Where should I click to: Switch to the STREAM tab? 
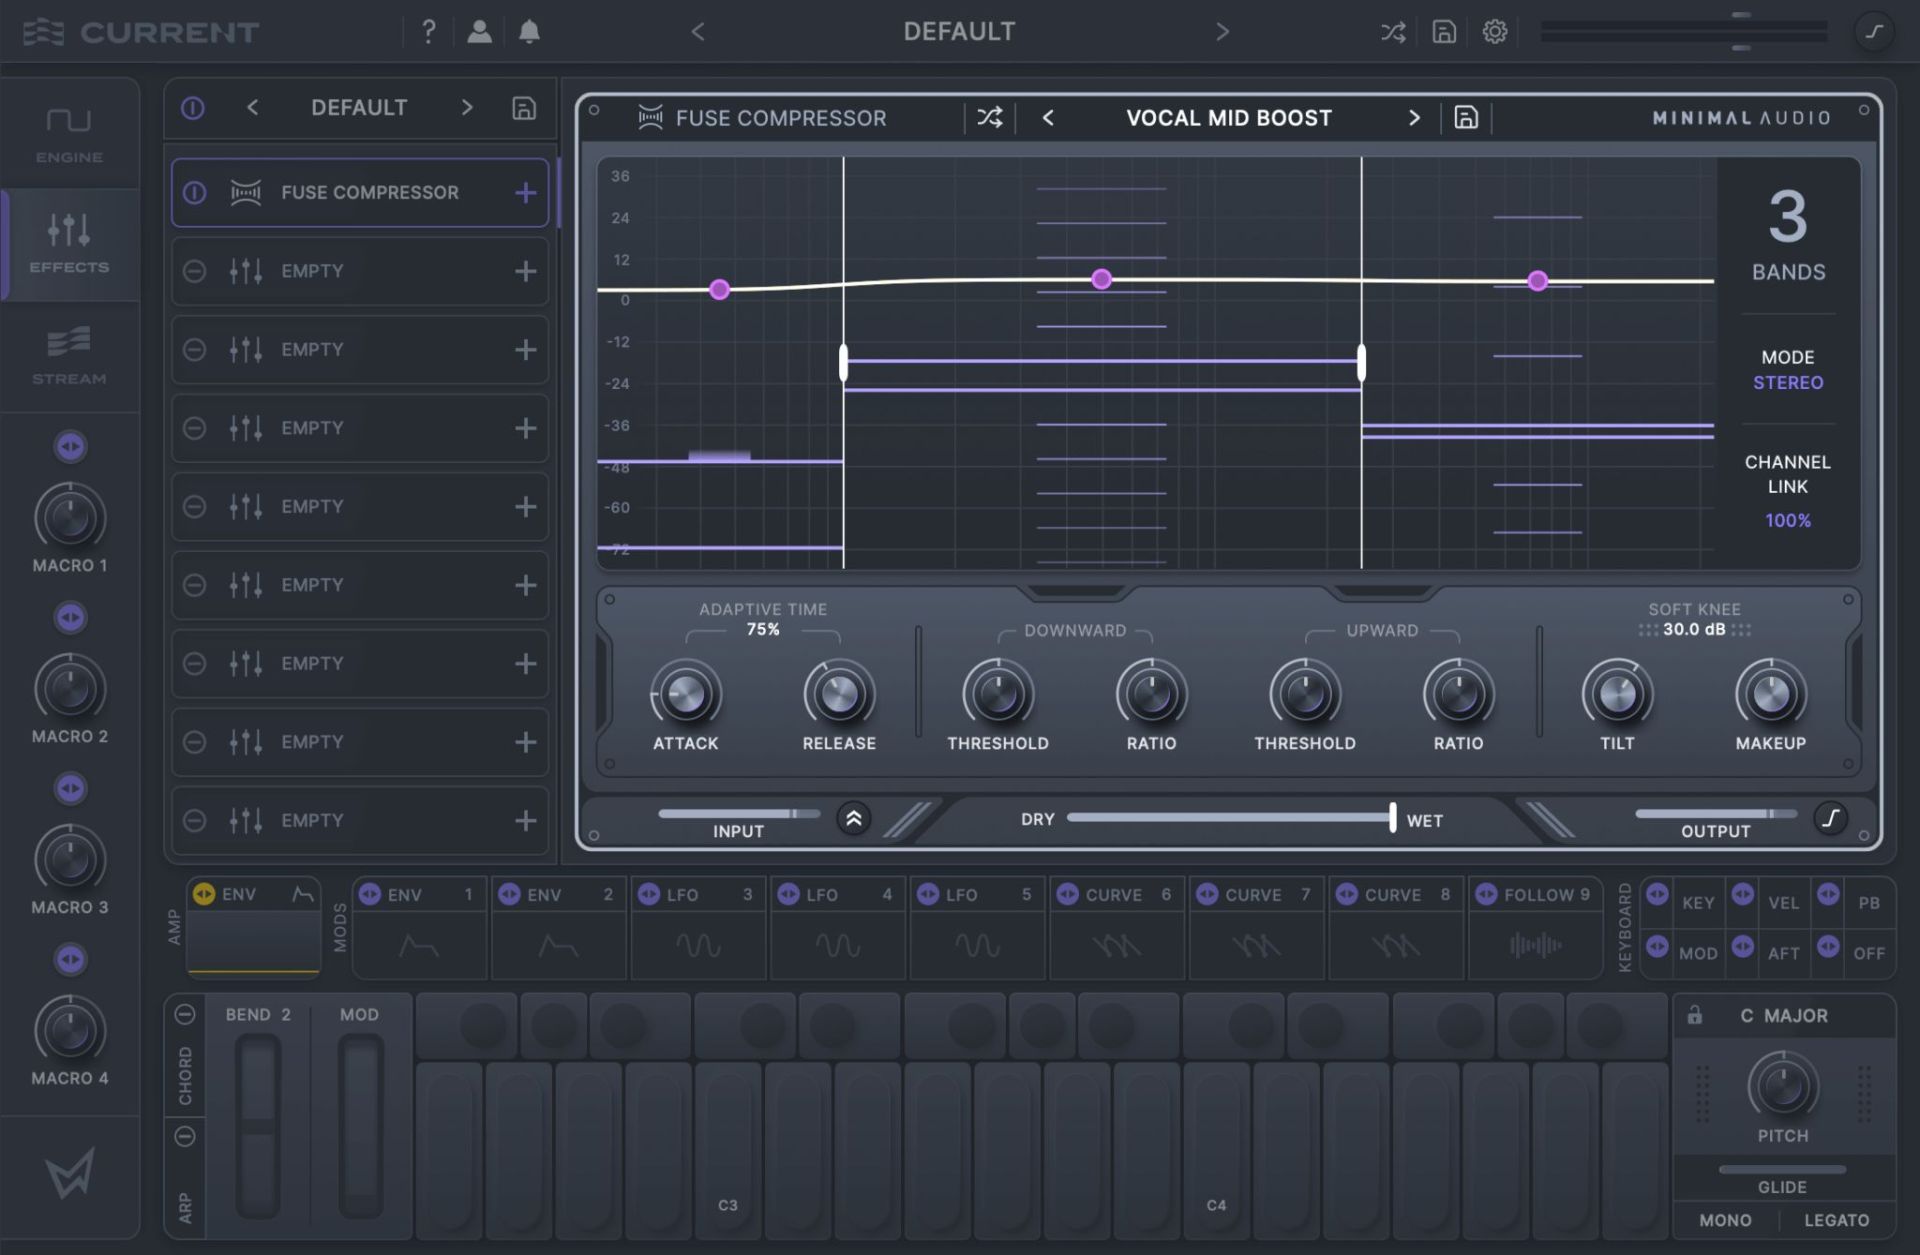point(69,356)
